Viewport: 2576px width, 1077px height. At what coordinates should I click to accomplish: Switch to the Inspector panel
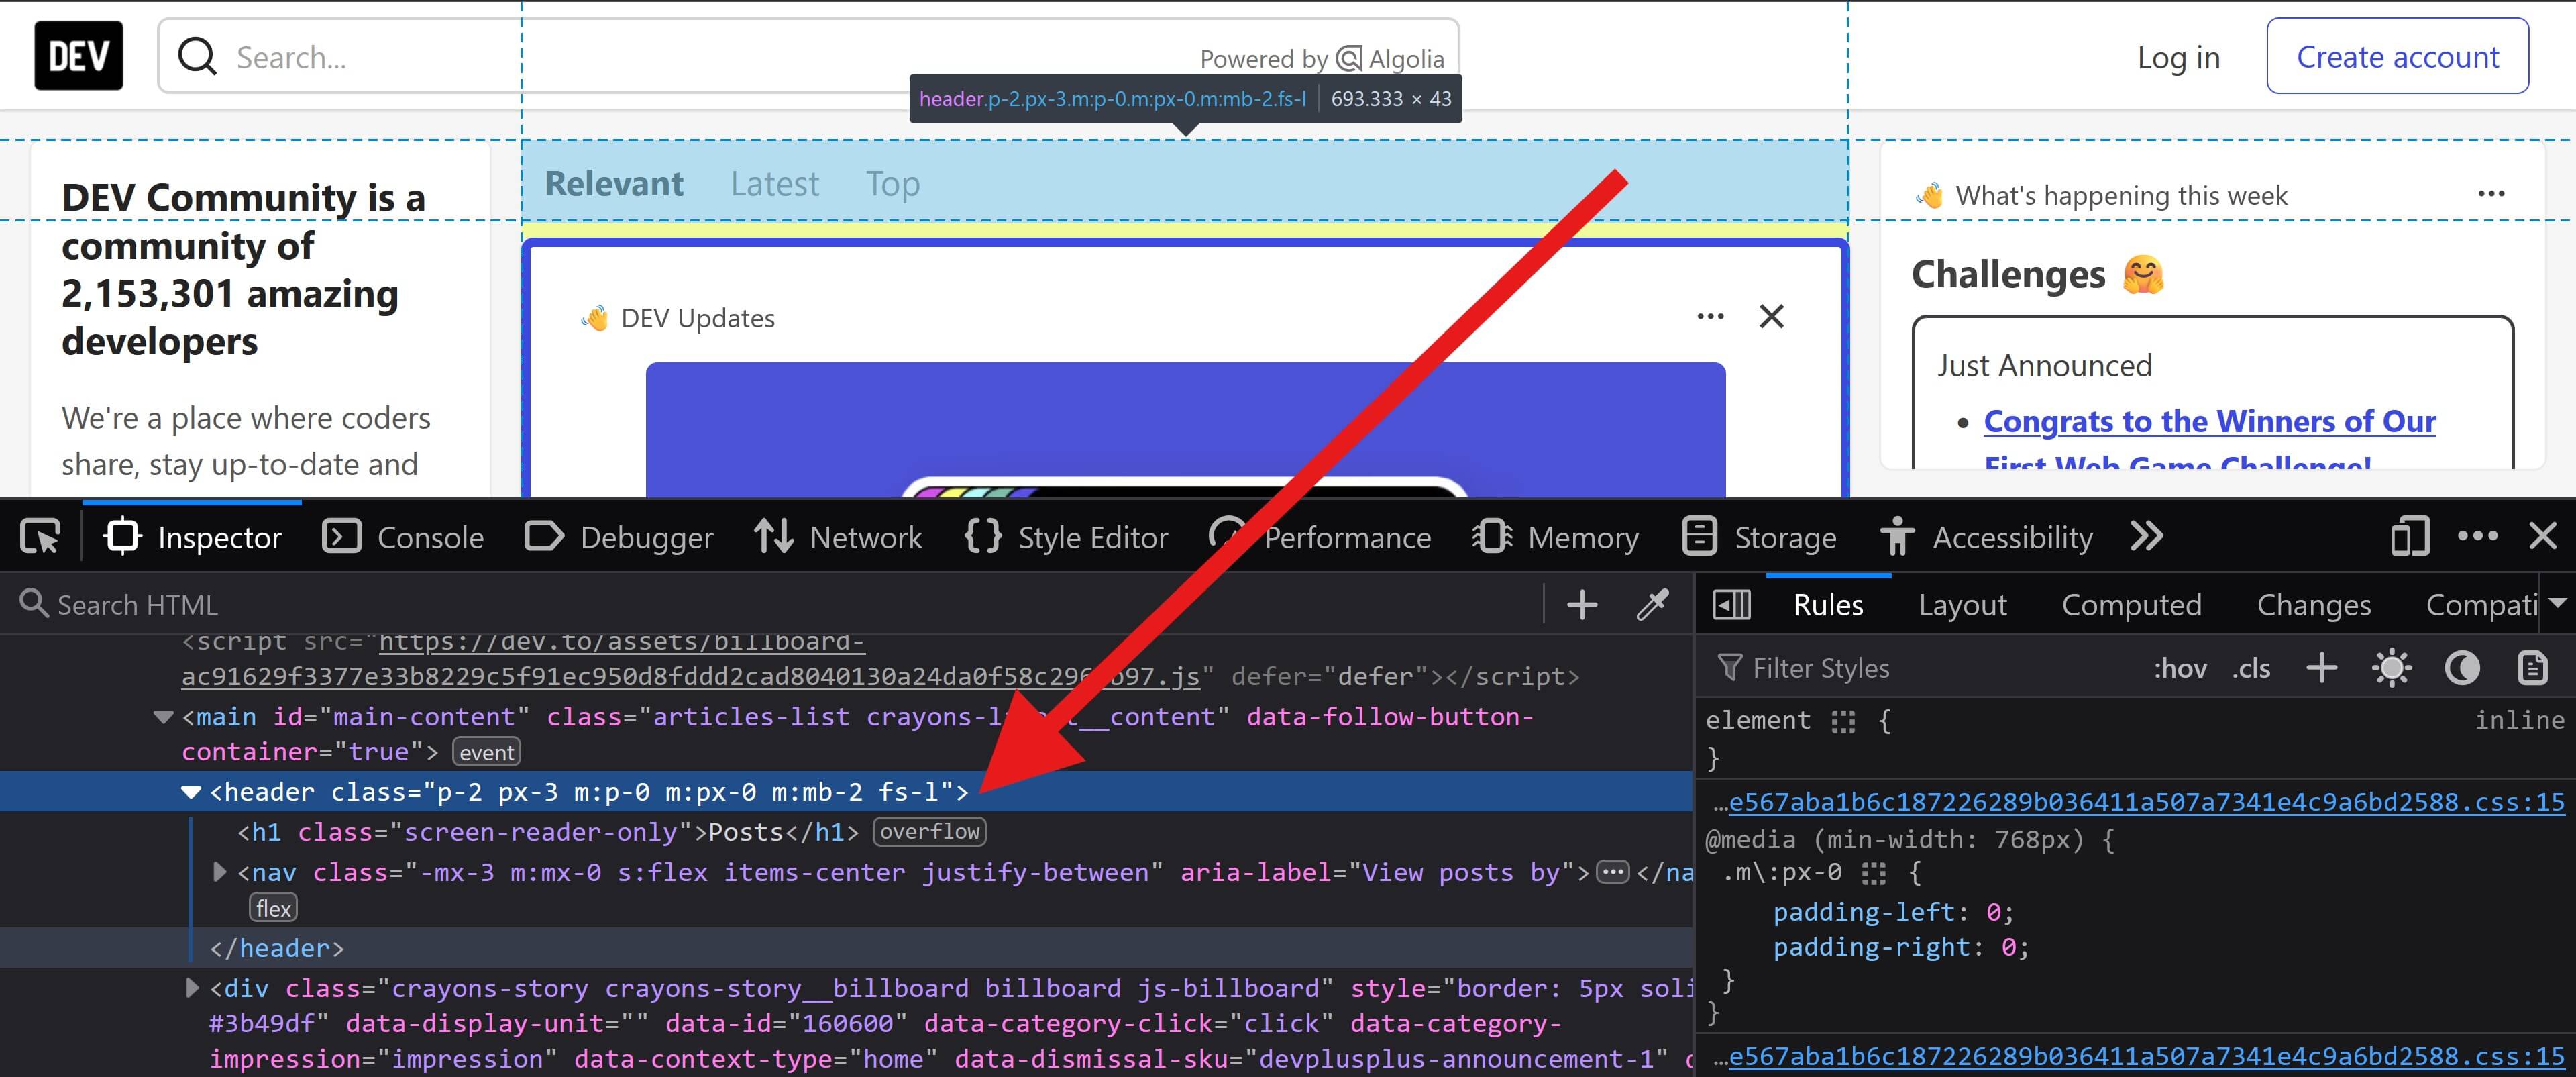192,537
